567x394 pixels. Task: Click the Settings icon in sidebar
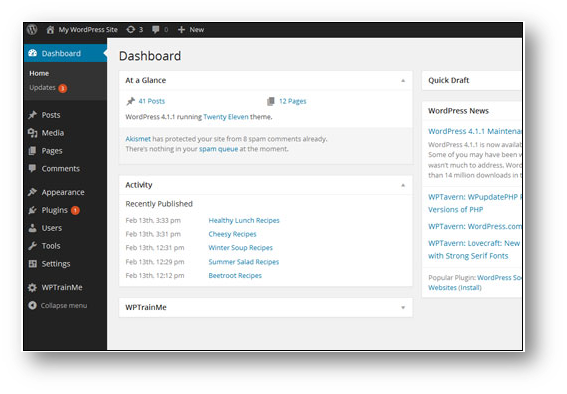click(33, 264)
